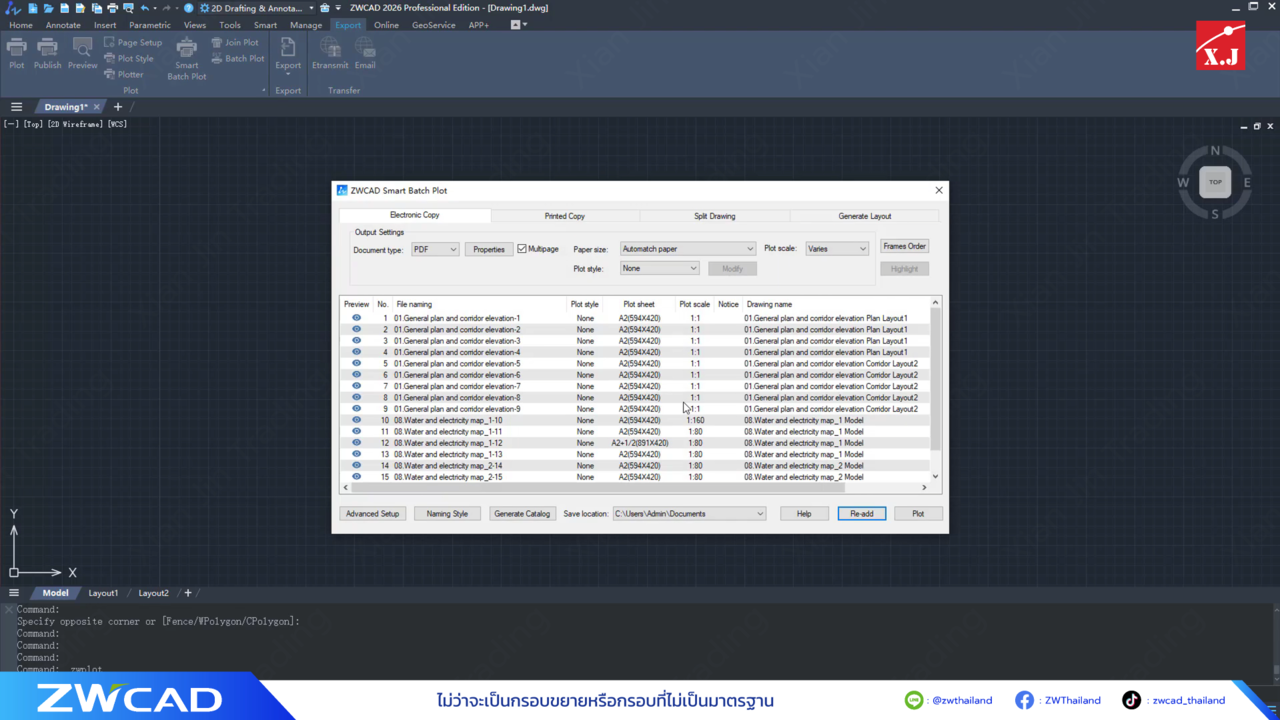Click the File naming column header
Viewport: 1280px width, 720px height.
click(480, 304)
